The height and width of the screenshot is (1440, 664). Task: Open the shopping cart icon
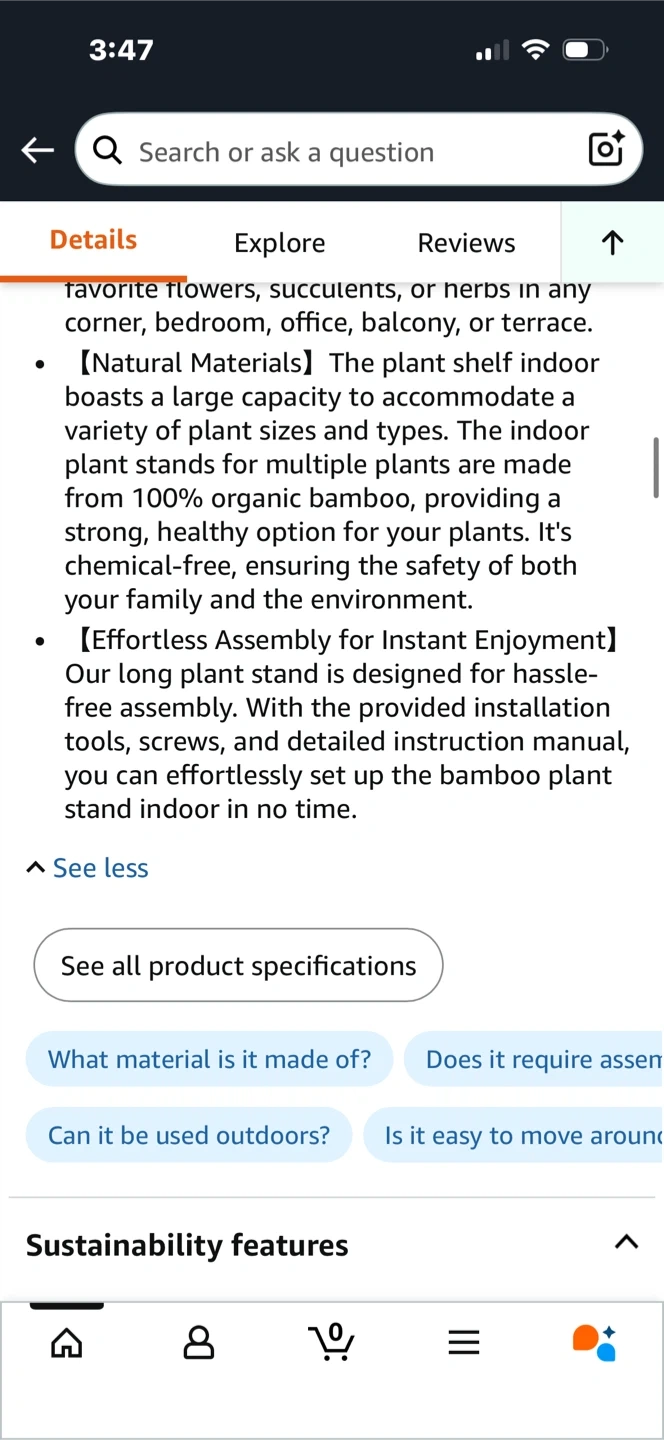(331, 1342)
